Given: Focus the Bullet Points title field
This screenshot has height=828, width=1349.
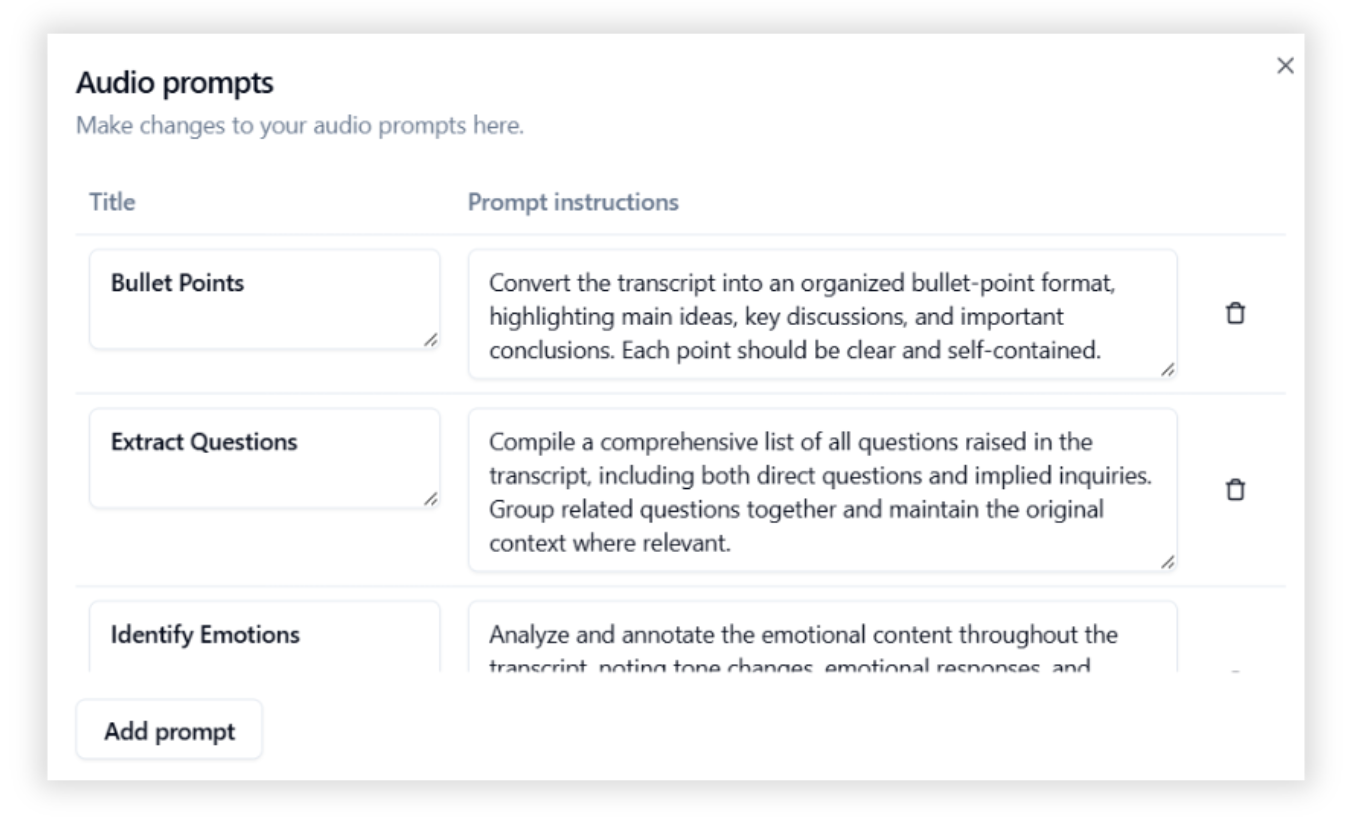Looking at the screenshot, I should [265, 299].
